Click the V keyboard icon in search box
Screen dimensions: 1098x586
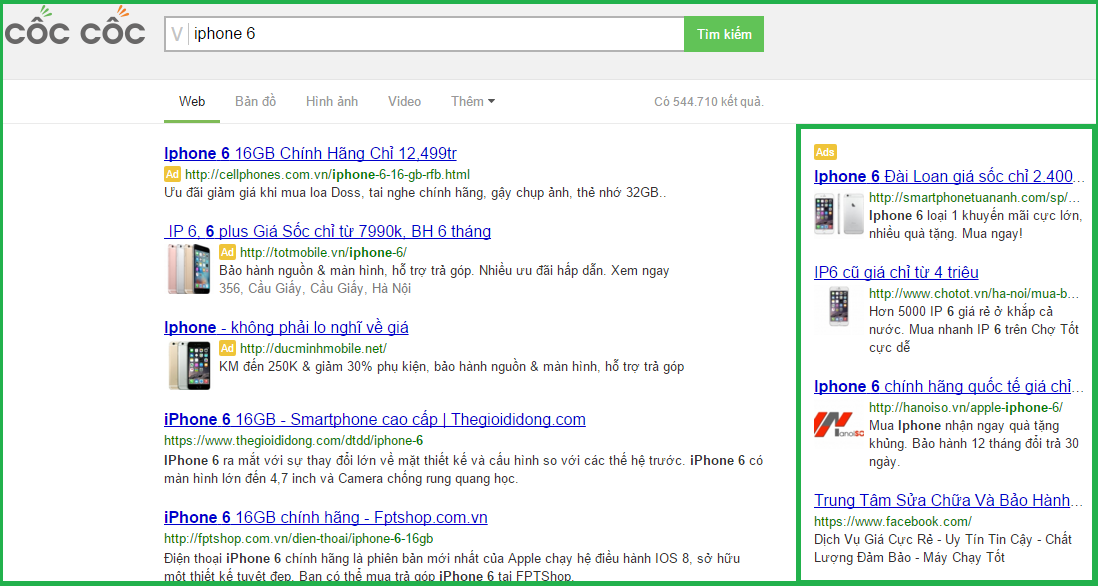(177, 34)
